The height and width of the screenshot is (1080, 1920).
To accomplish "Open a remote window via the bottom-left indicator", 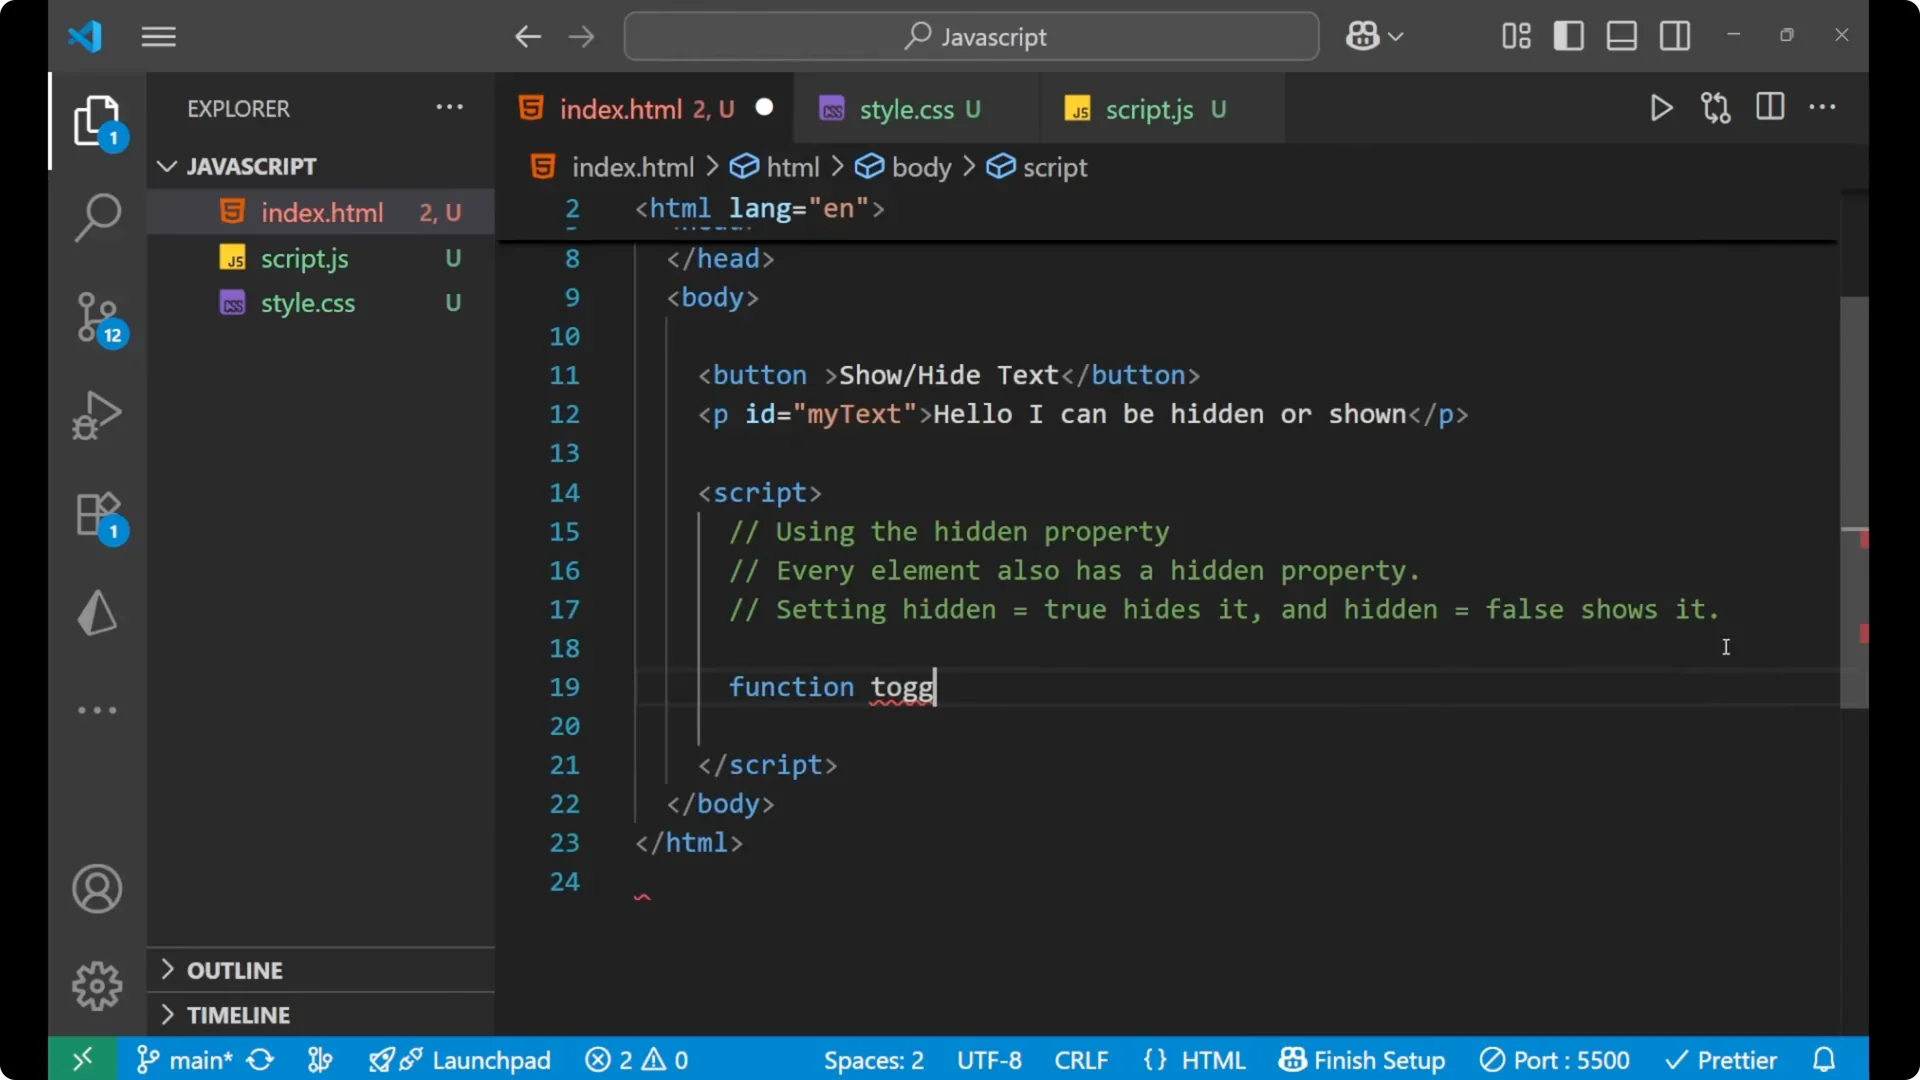I will pyautogui.click(x=82, y=1059).
